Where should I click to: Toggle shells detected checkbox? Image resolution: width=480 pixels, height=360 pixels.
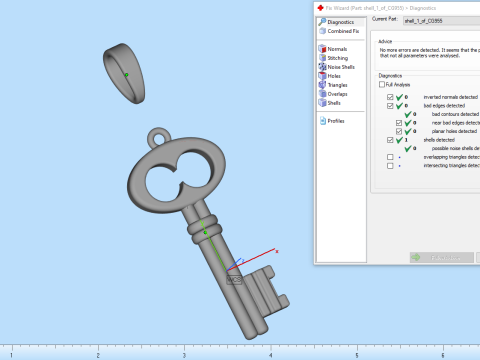pos(390,140)
